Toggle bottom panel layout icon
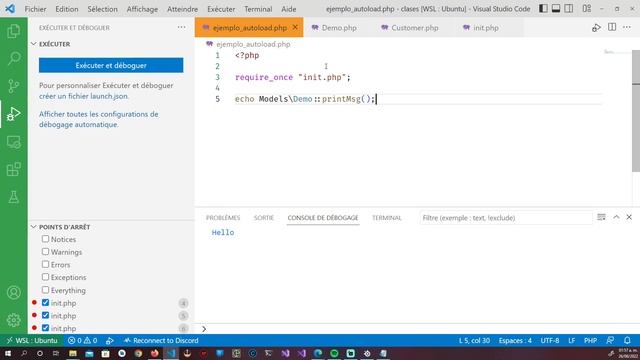Image resolution: width=640 pixels, height=360 pixels. click(x=556, y=9)
